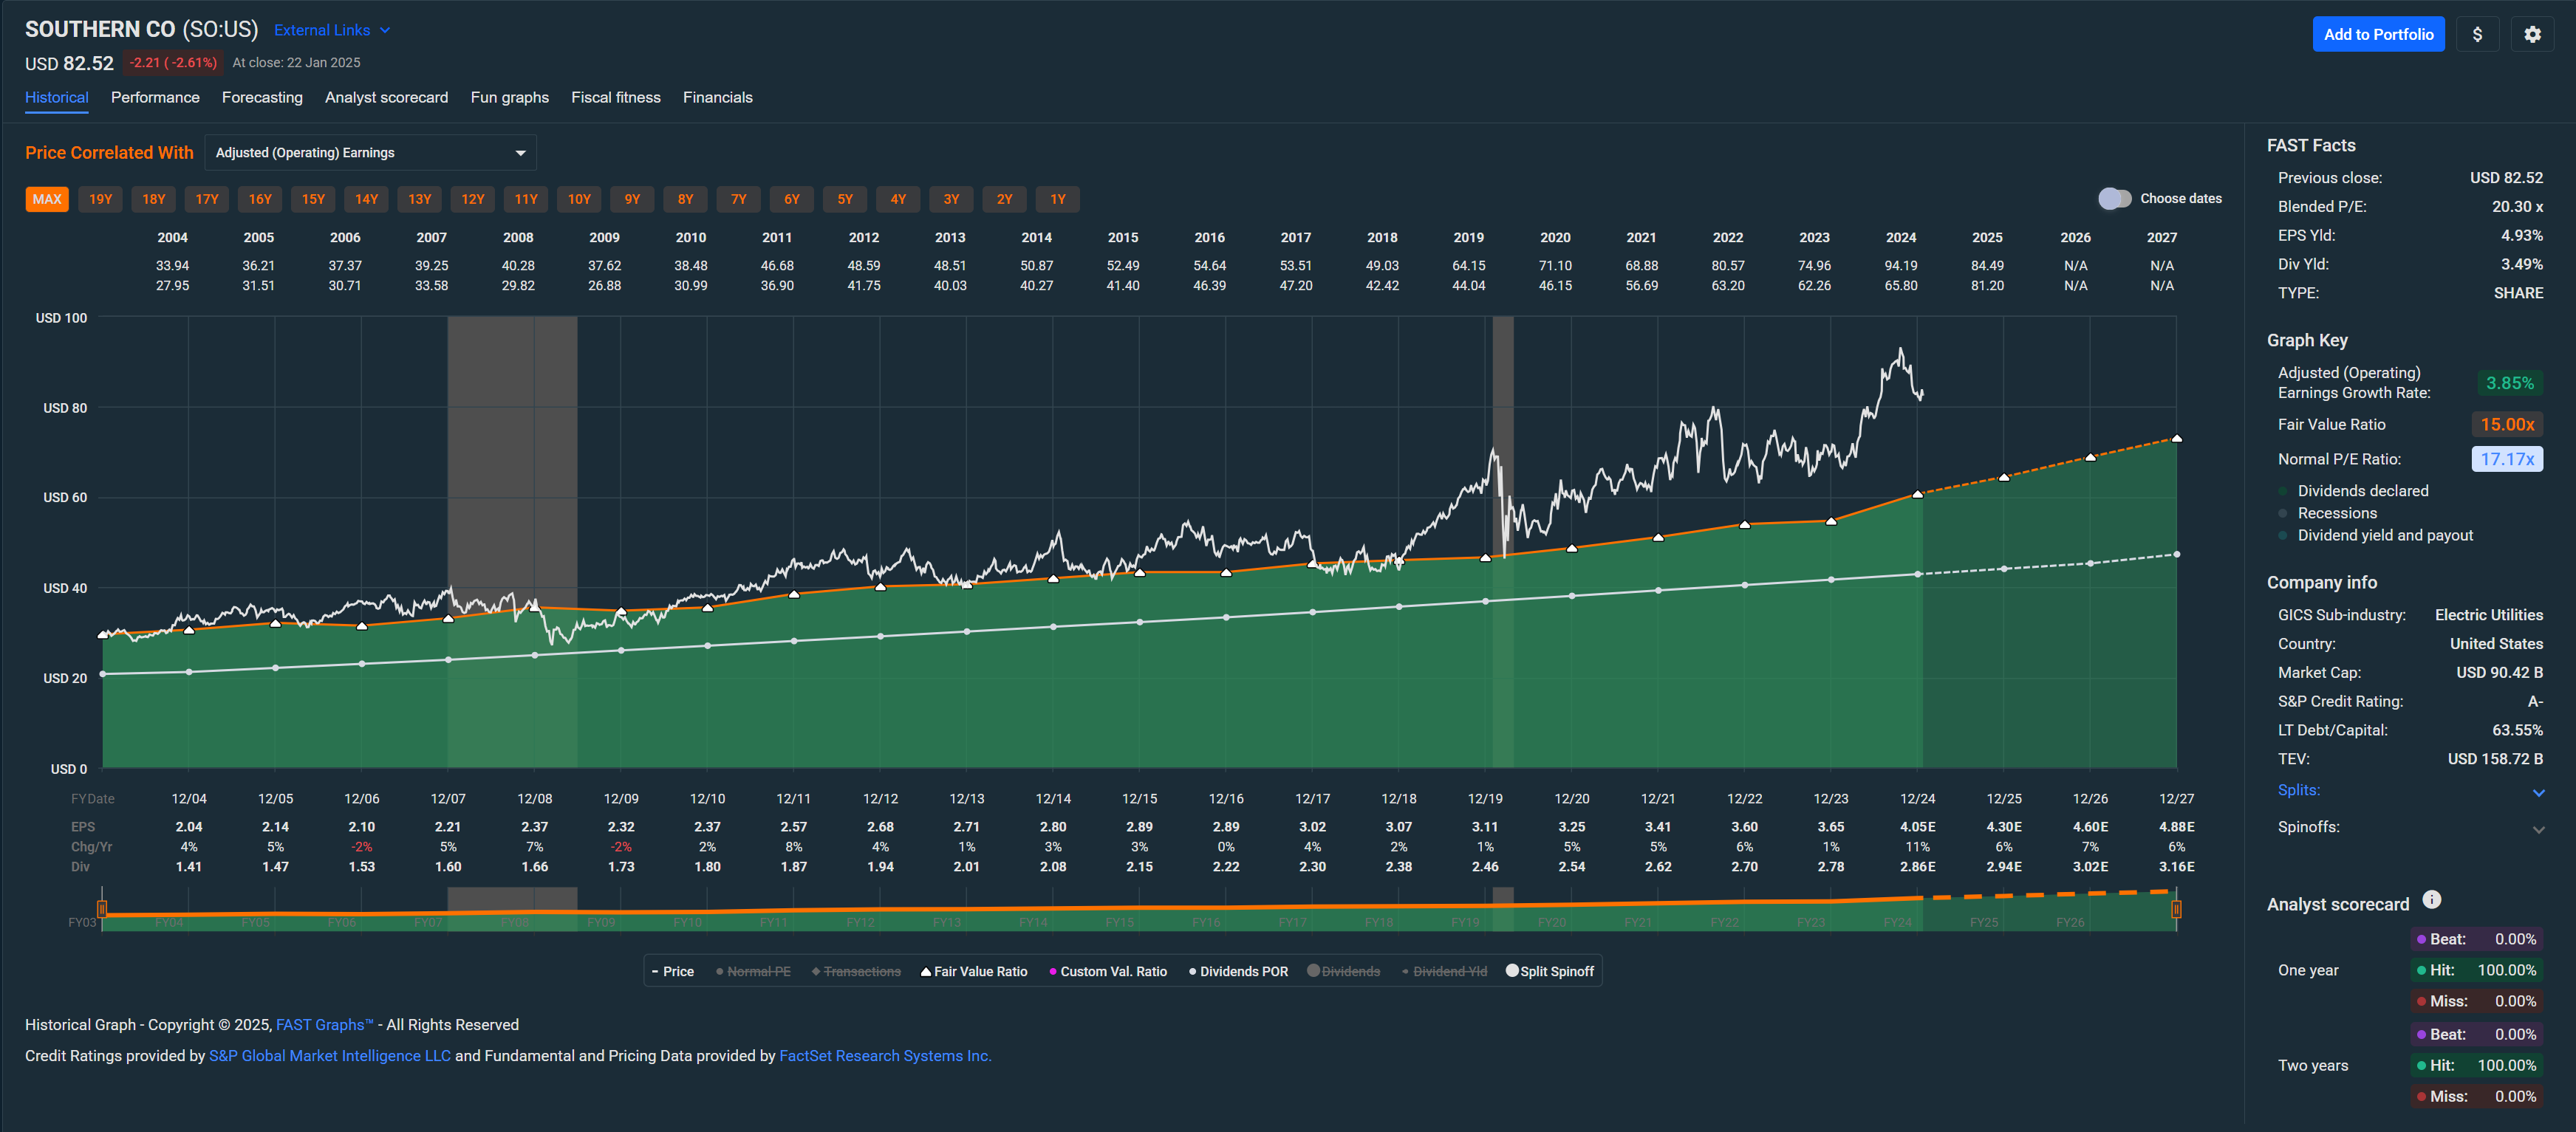The width and height of the screenshot is (2576, 1132).
Task: Switch to the Historical tab
Action: pyautogui.click(x=57, y=97)
